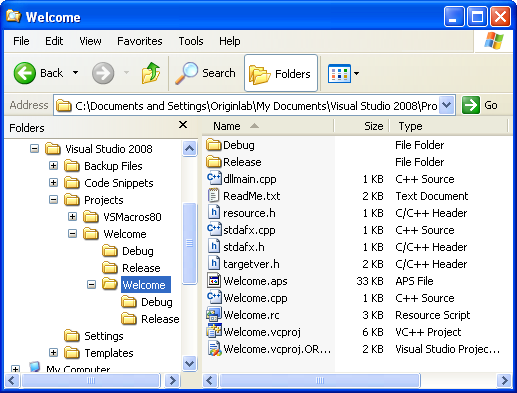This screenshot has height=393, width=517.
Task: Collapse the Projects tree node
Action: [53, 199]
